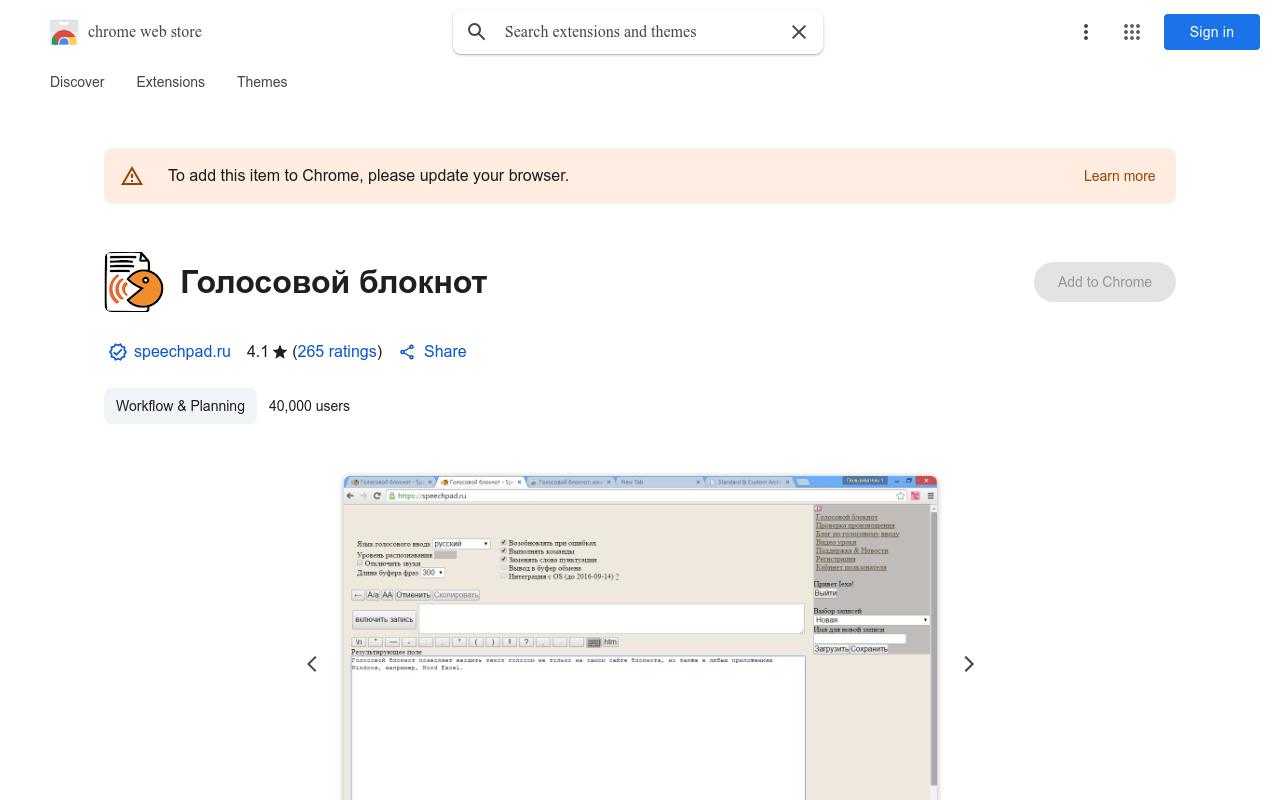Click the chrome web store title text

pyautogui.click(x=145, y=32)
